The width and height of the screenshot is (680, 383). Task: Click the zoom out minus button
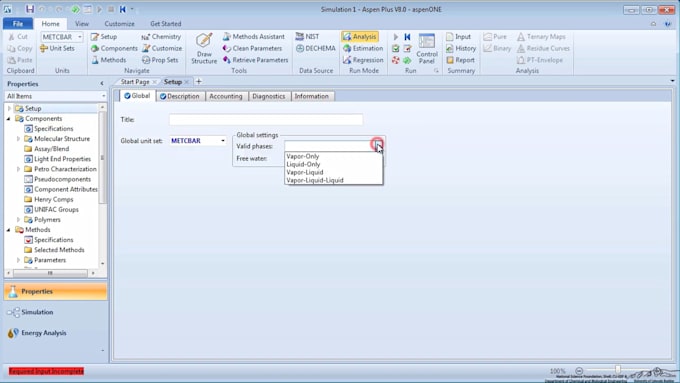click(579, 371)
